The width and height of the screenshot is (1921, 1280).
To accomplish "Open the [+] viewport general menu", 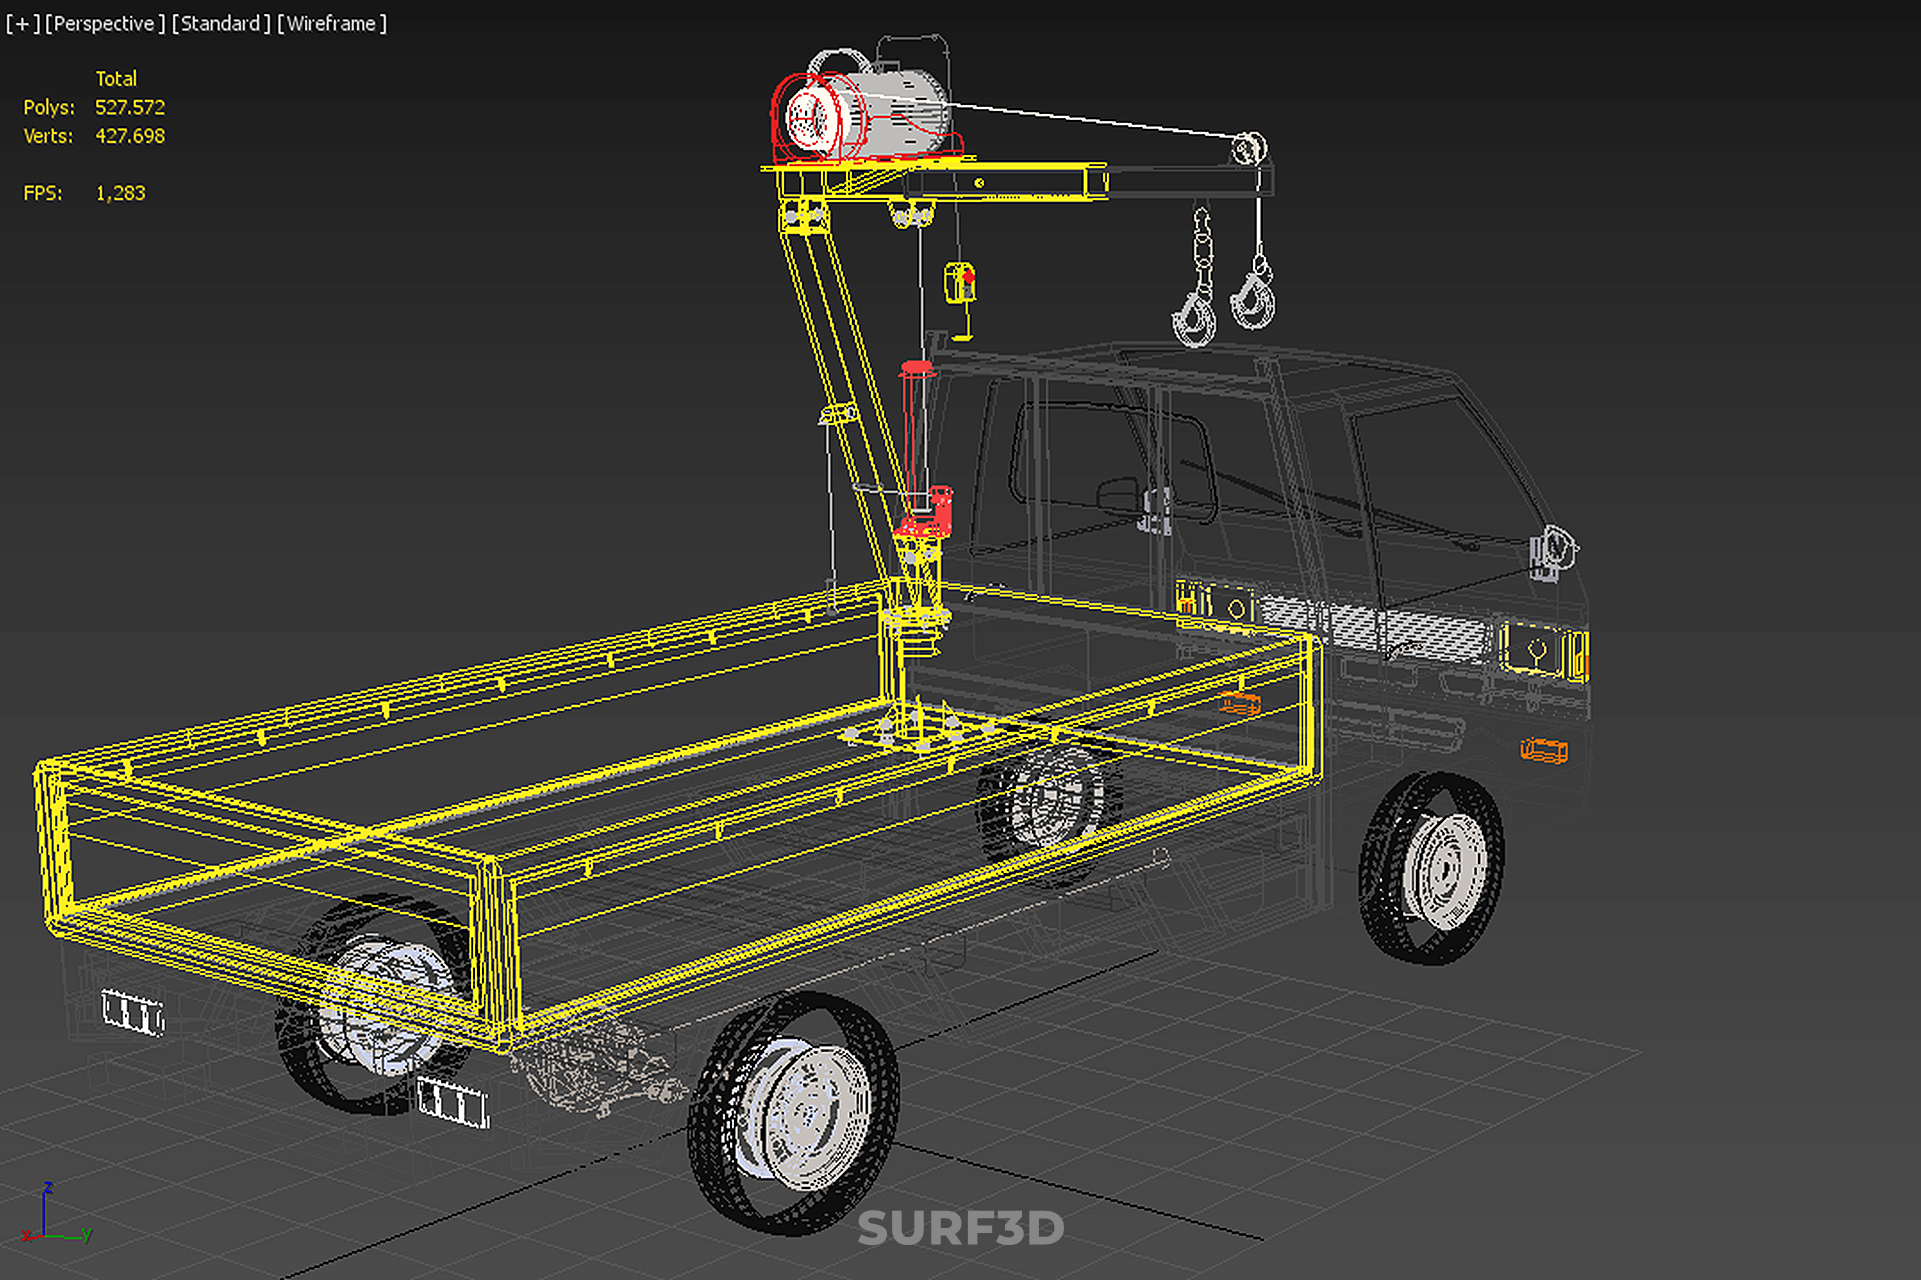I will [x=22, y=23].
